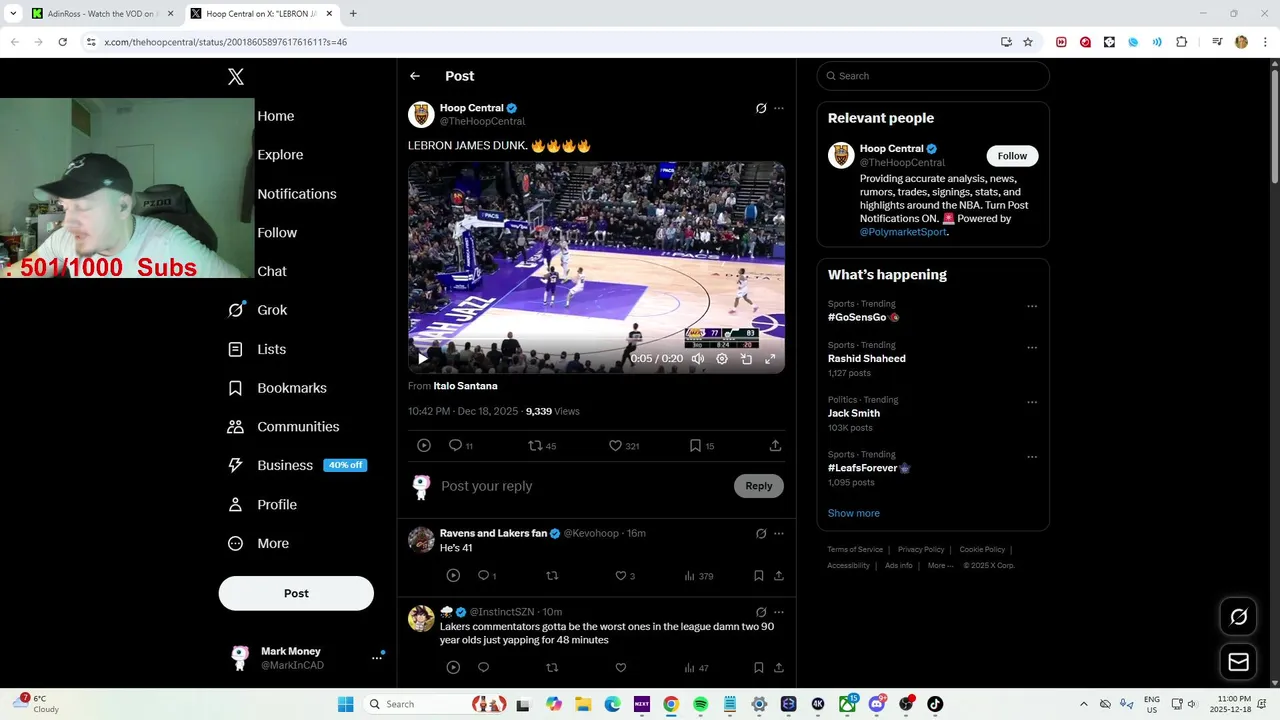Open floating Grok button
Screen dimensions: 1280x720
pyautogui.click(x=1239, y=617)
